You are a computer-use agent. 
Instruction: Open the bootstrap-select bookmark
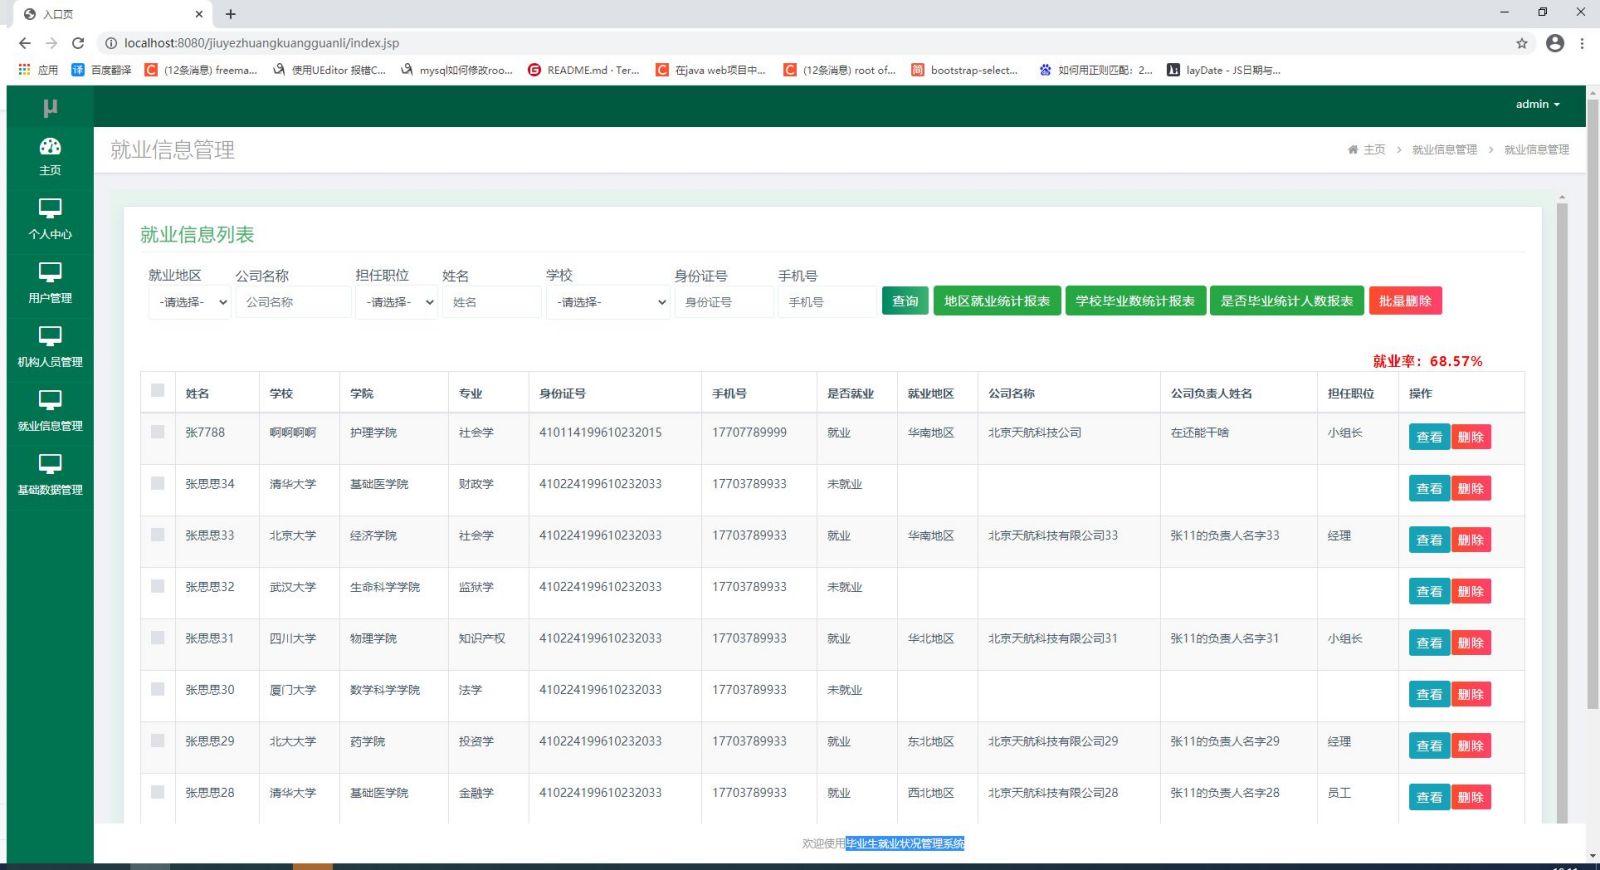pyautogui.click(x=964, y=70)
